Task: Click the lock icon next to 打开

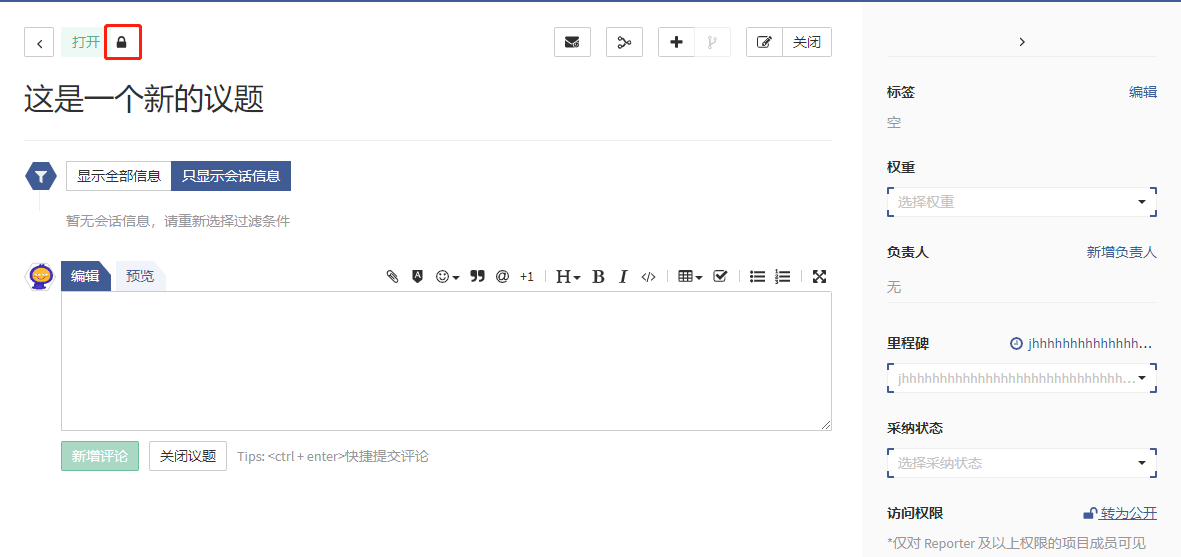Action: click(122, 43)
